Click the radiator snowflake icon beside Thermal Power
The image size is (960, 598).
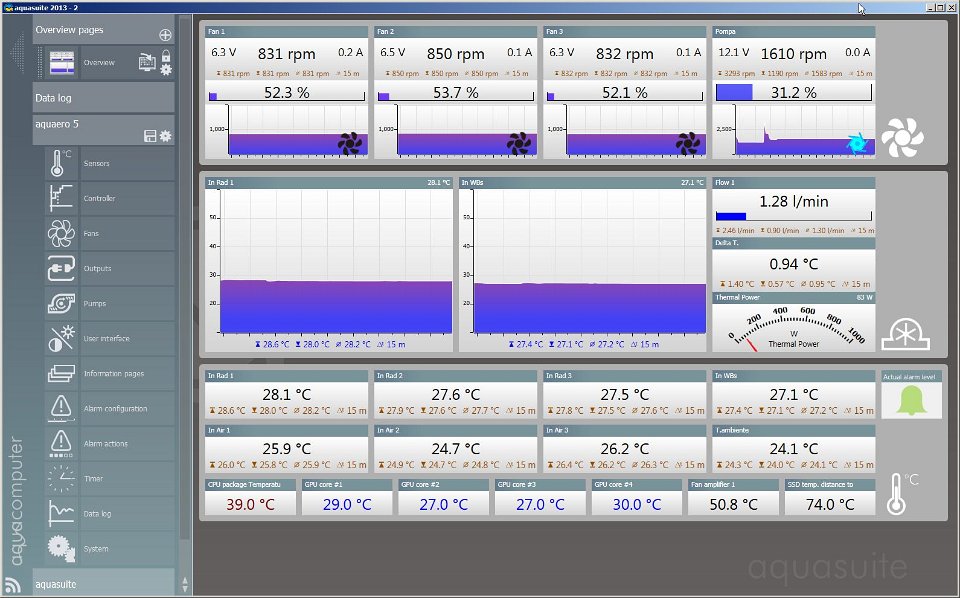click(906, 334)
